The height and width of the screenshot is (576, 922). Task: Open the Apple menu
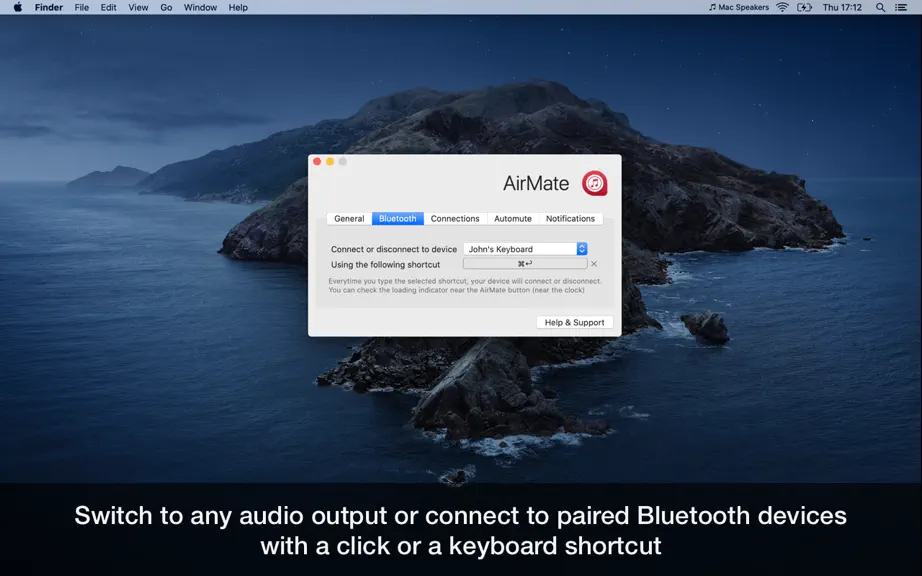pos(18,7)
